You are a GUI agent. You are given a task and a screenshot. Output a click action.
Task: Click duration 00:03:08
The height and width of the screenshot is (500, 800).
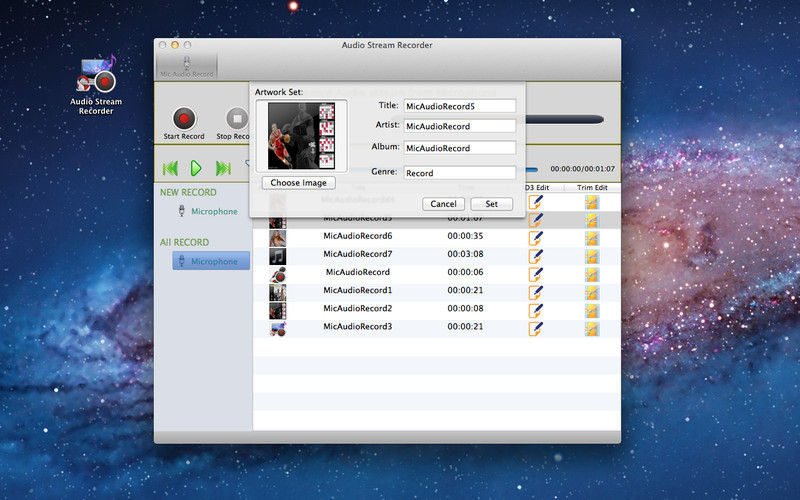(x=465, y=254)
